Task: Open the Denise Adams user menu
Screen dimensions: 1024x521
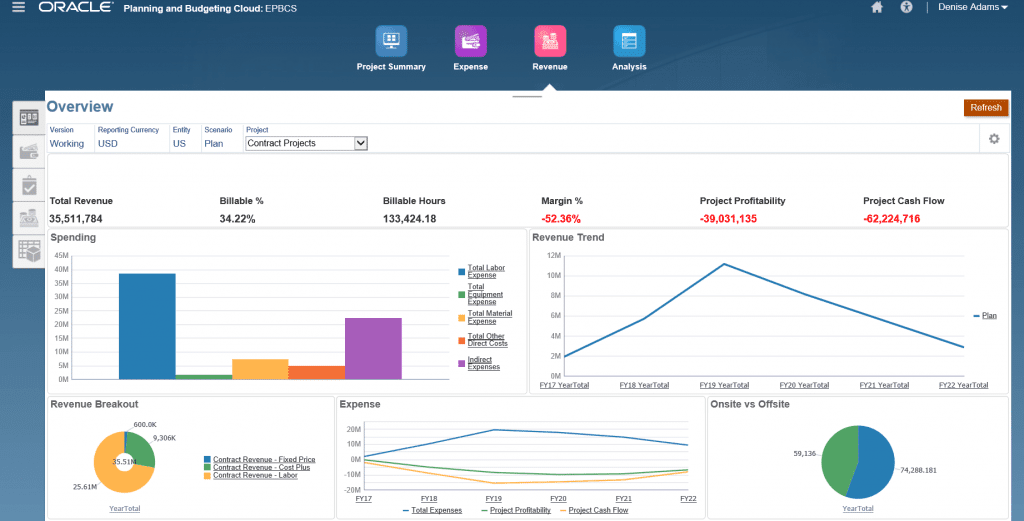Action: pos(973,8)
